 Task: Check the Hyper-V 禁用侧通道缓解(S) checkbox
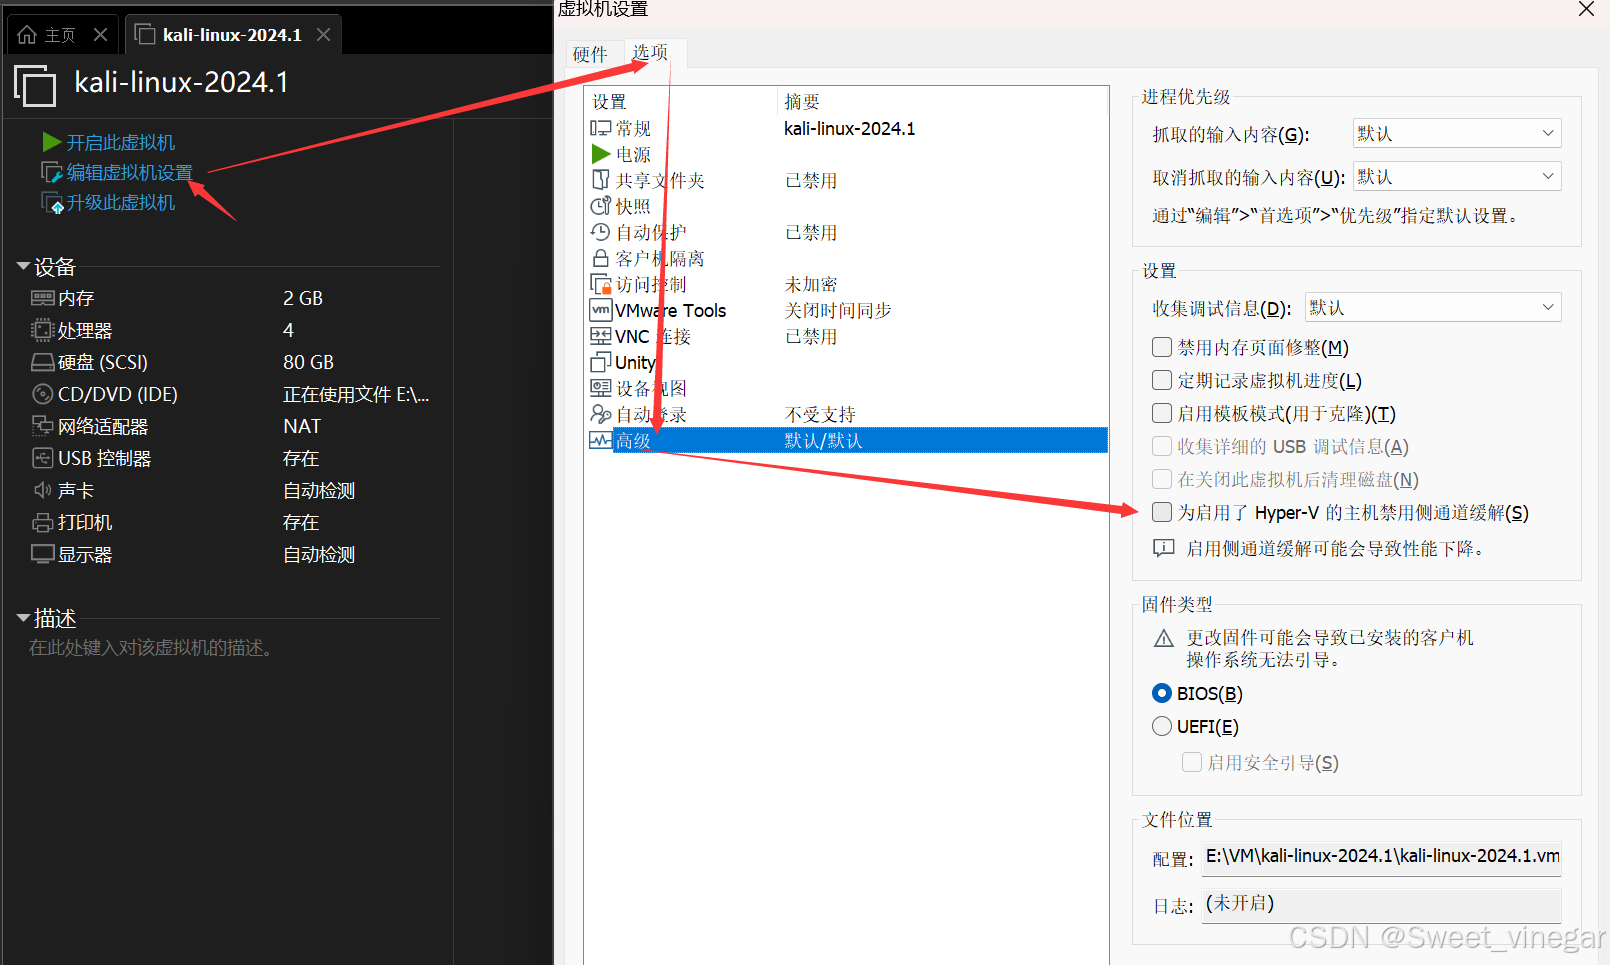[1162, 512]
